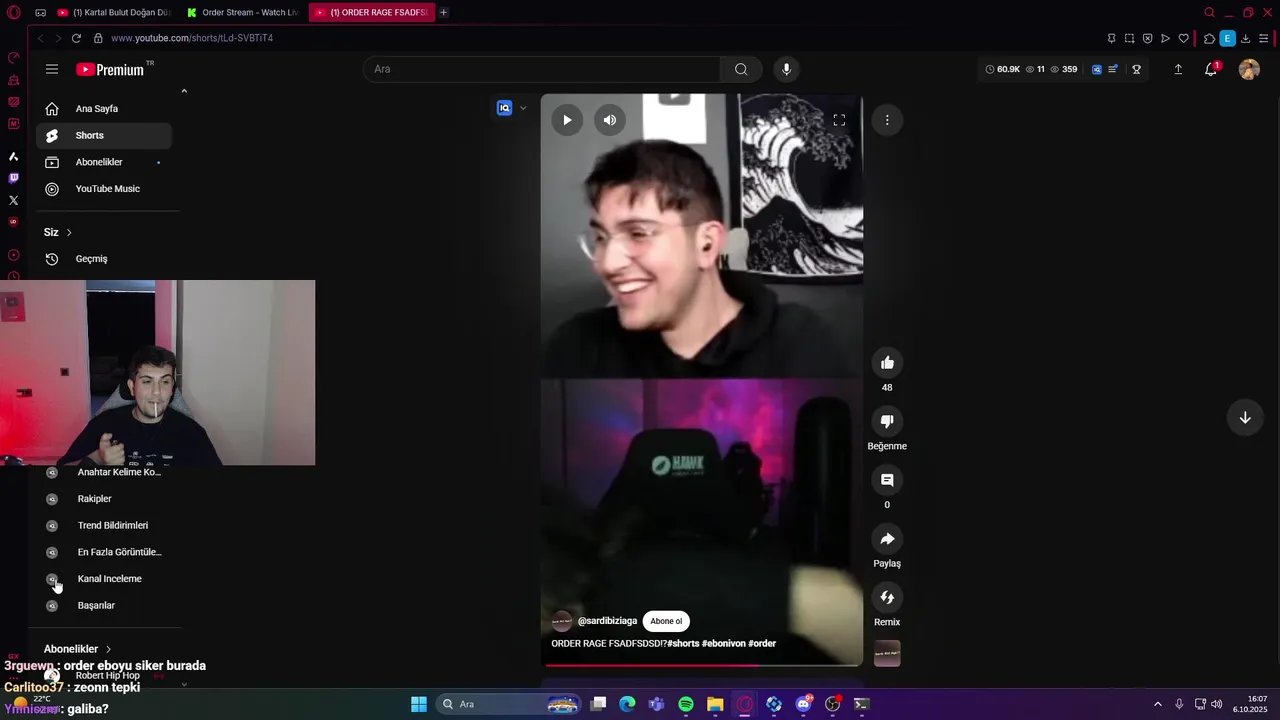This screenshot has height=720, width=1280.
Task: Open the @sardibiziaga channel link
Action: click(607, 621)
